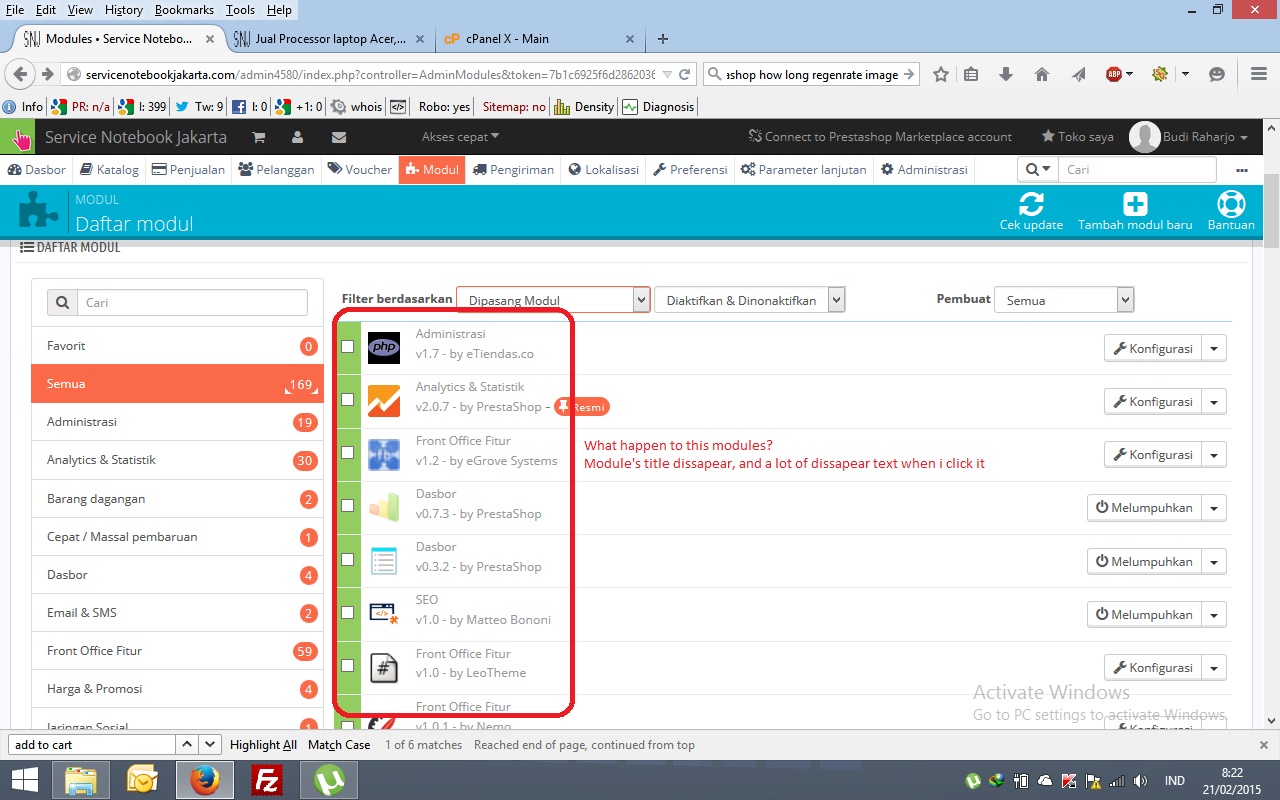The image size is (1280, 800).
Task: Open File Explorer from the taskbar
Action: pyautogui.click(x=81, y=780)
